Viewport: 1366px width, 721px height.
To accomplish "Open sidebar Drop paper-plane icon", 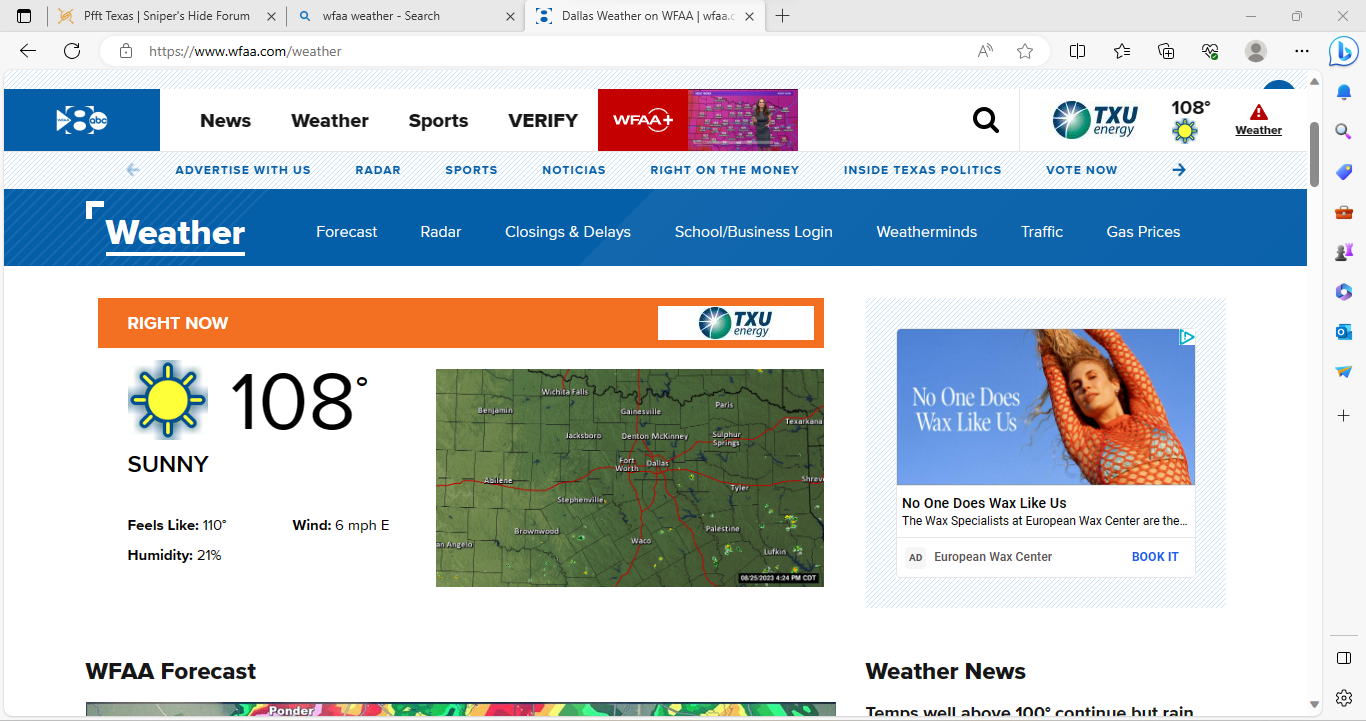I will [1344, 372].
